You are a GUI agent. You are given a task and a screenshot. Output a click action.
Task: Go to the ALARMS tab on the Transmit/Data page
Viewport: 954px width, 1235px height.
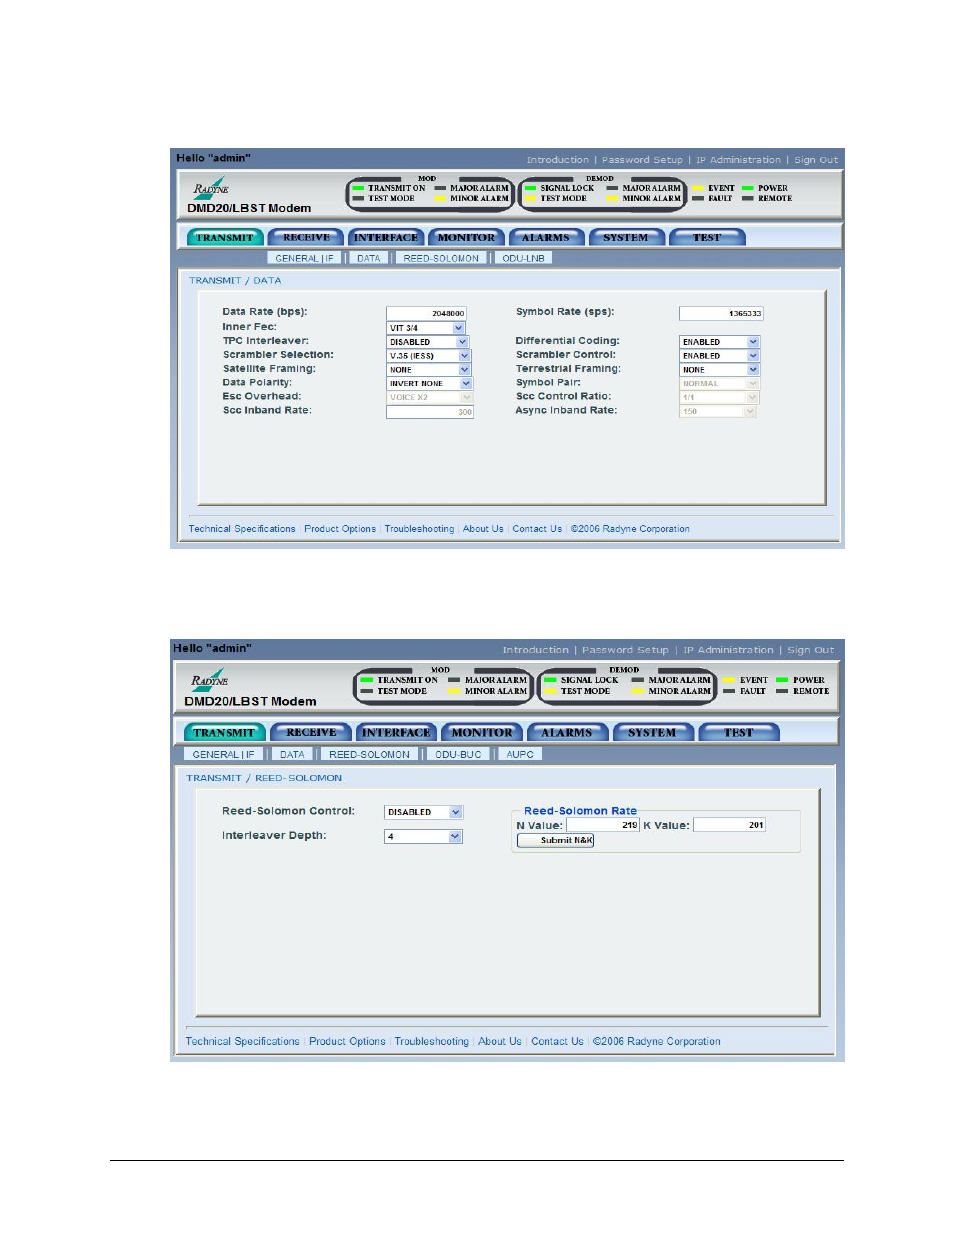(545, 238)
